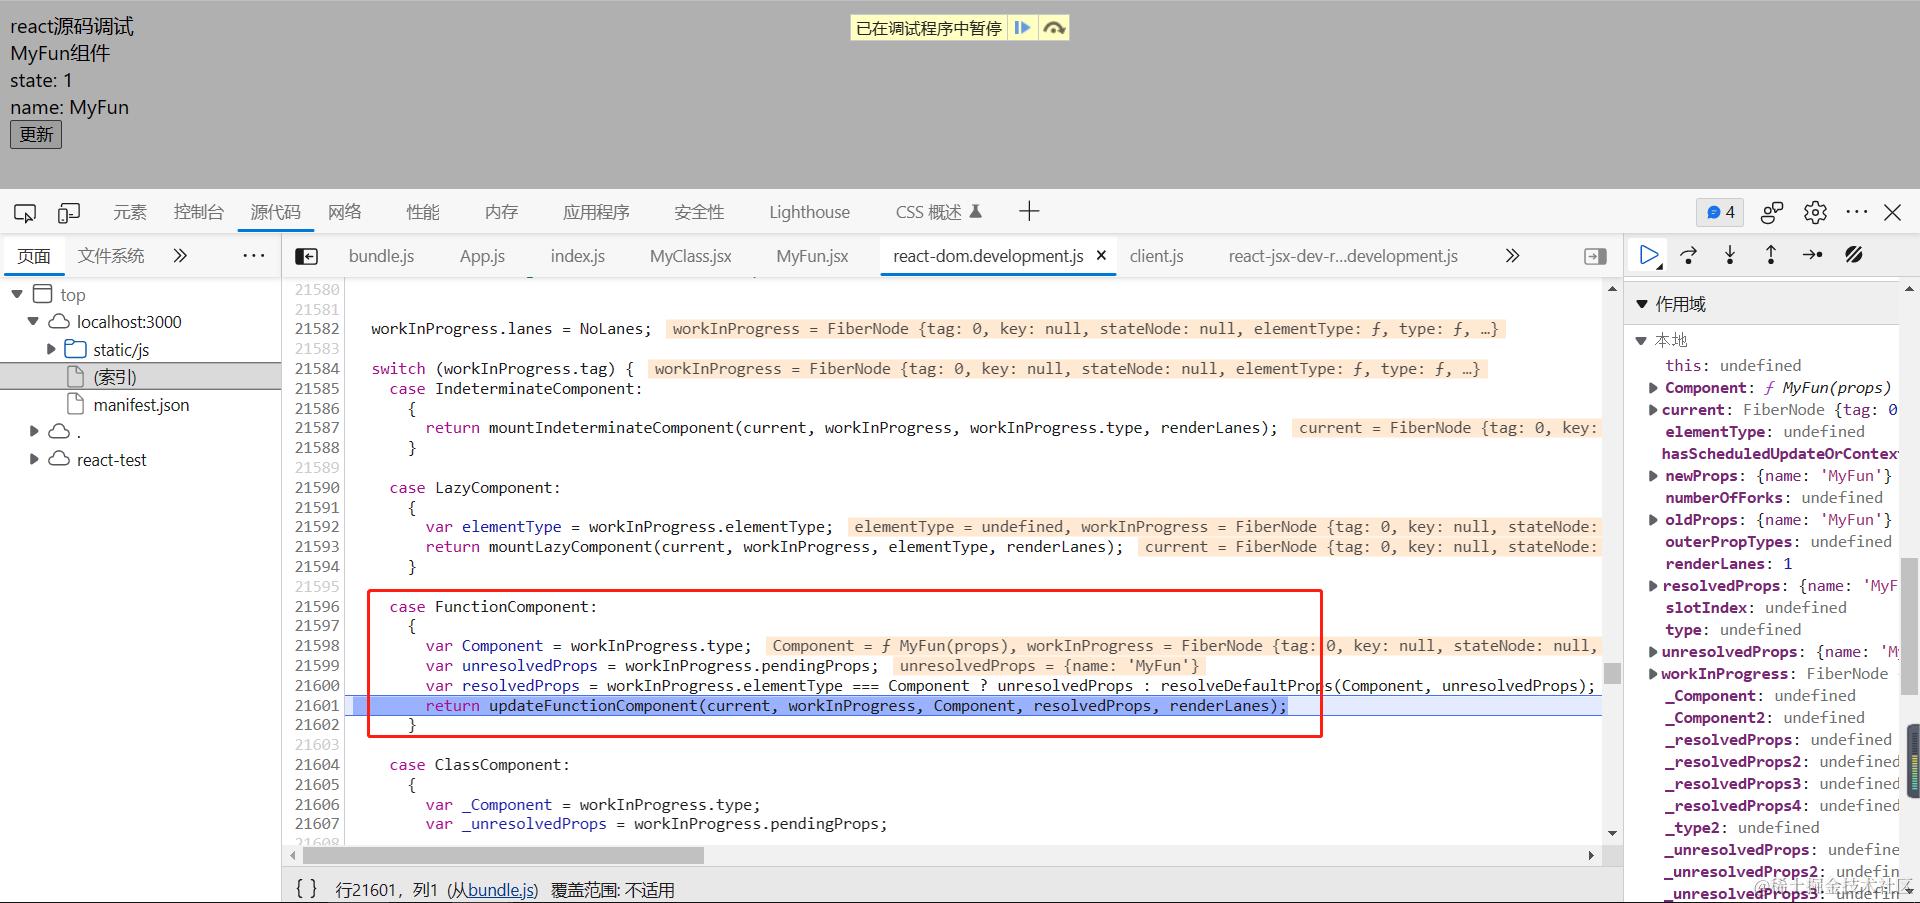
Task: Switch to index.js file tab
Action: click(578, 256)
